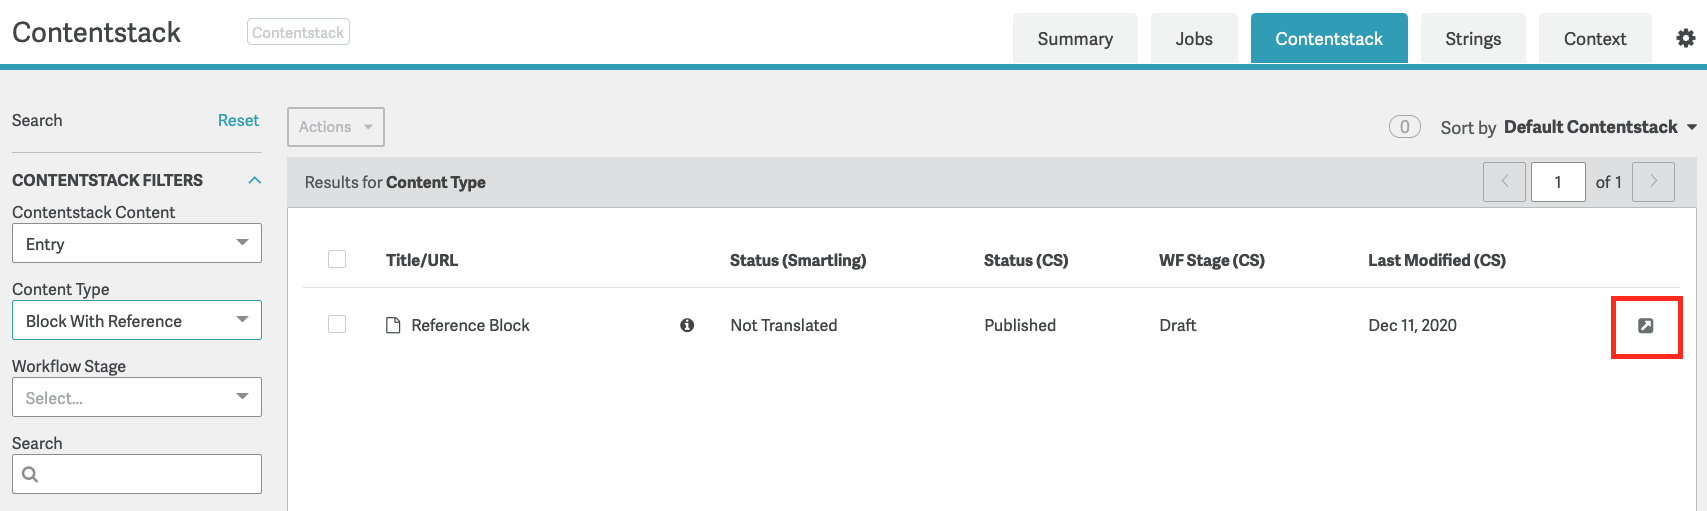Click the info icon beside Reference Block
Viewport: 1707px width, 511px height.
click(687, 325)
